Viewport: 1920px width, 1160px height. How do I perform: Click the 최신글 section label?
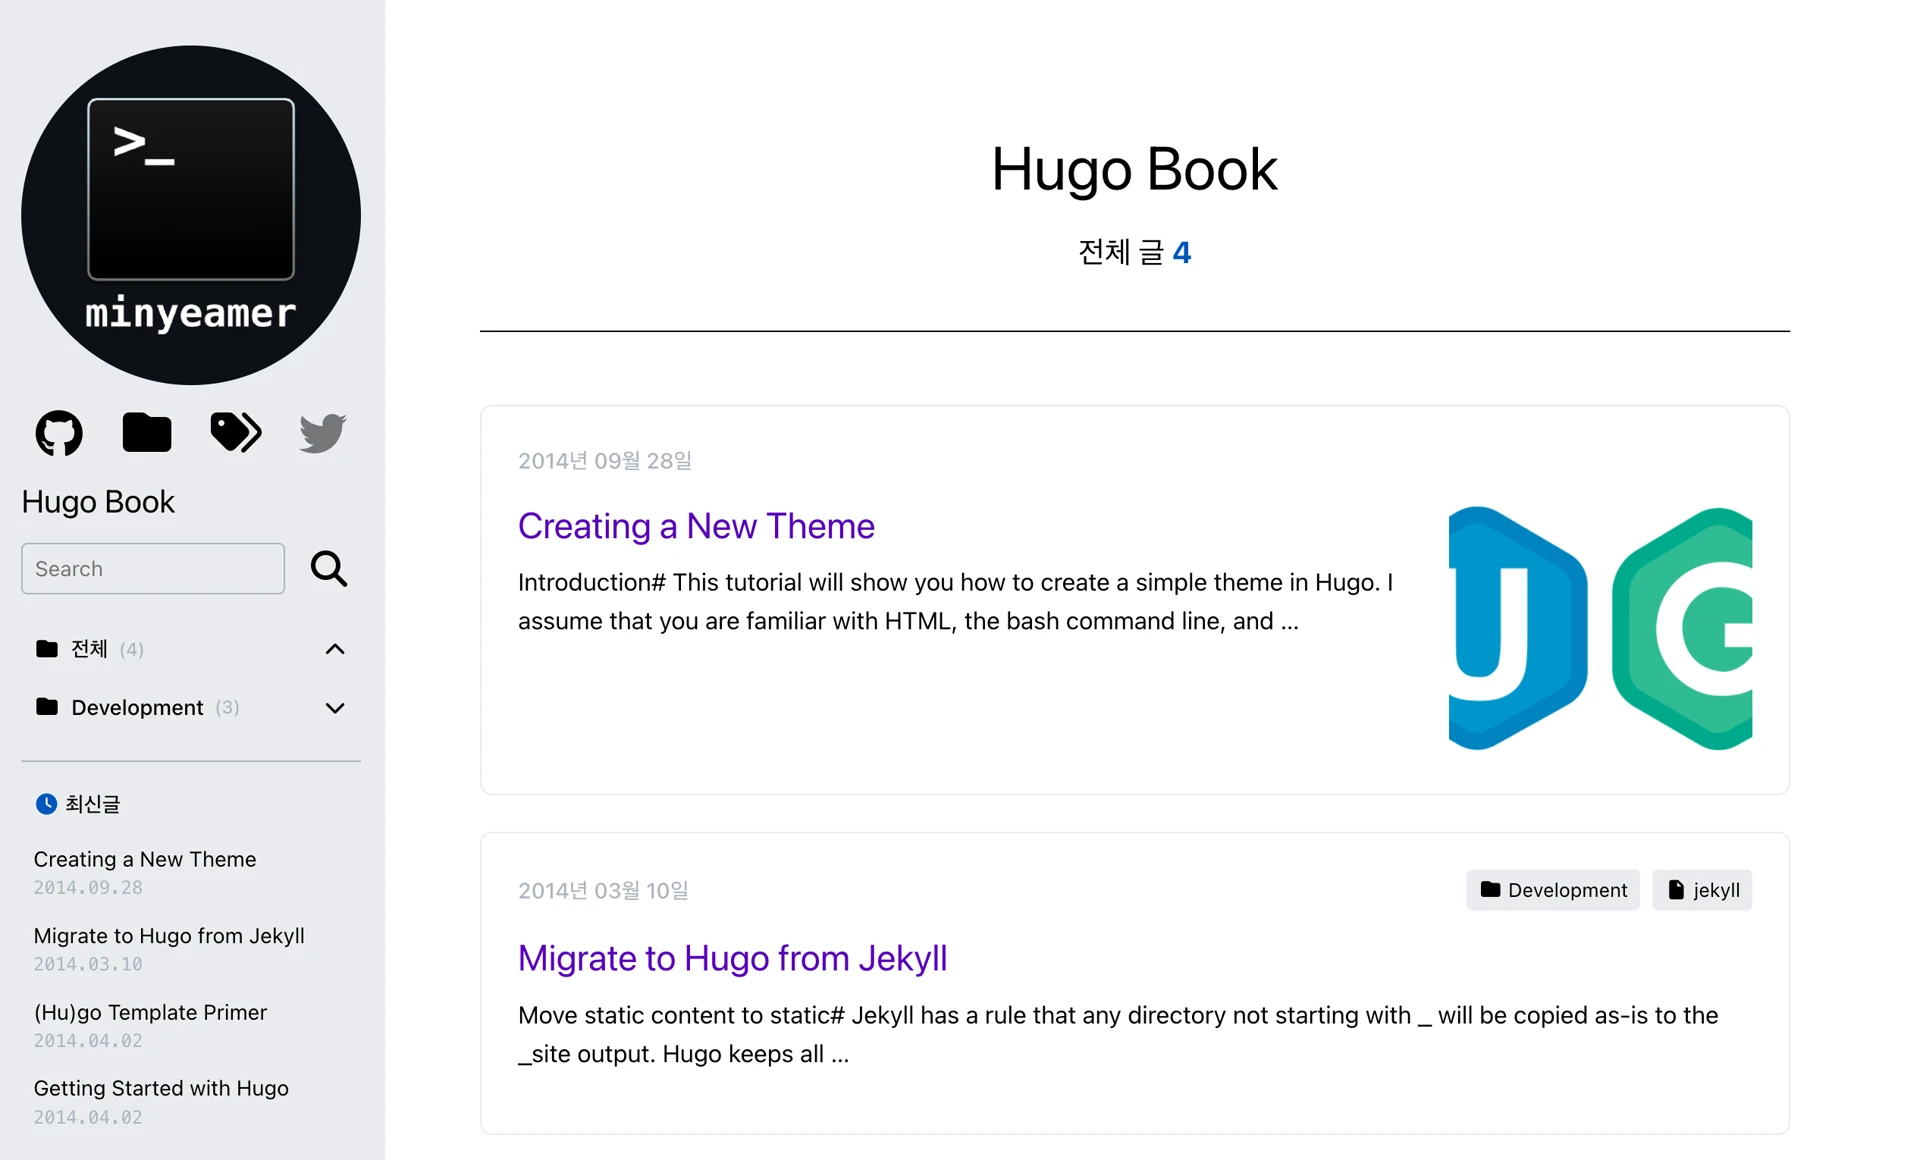click(93, 804)
